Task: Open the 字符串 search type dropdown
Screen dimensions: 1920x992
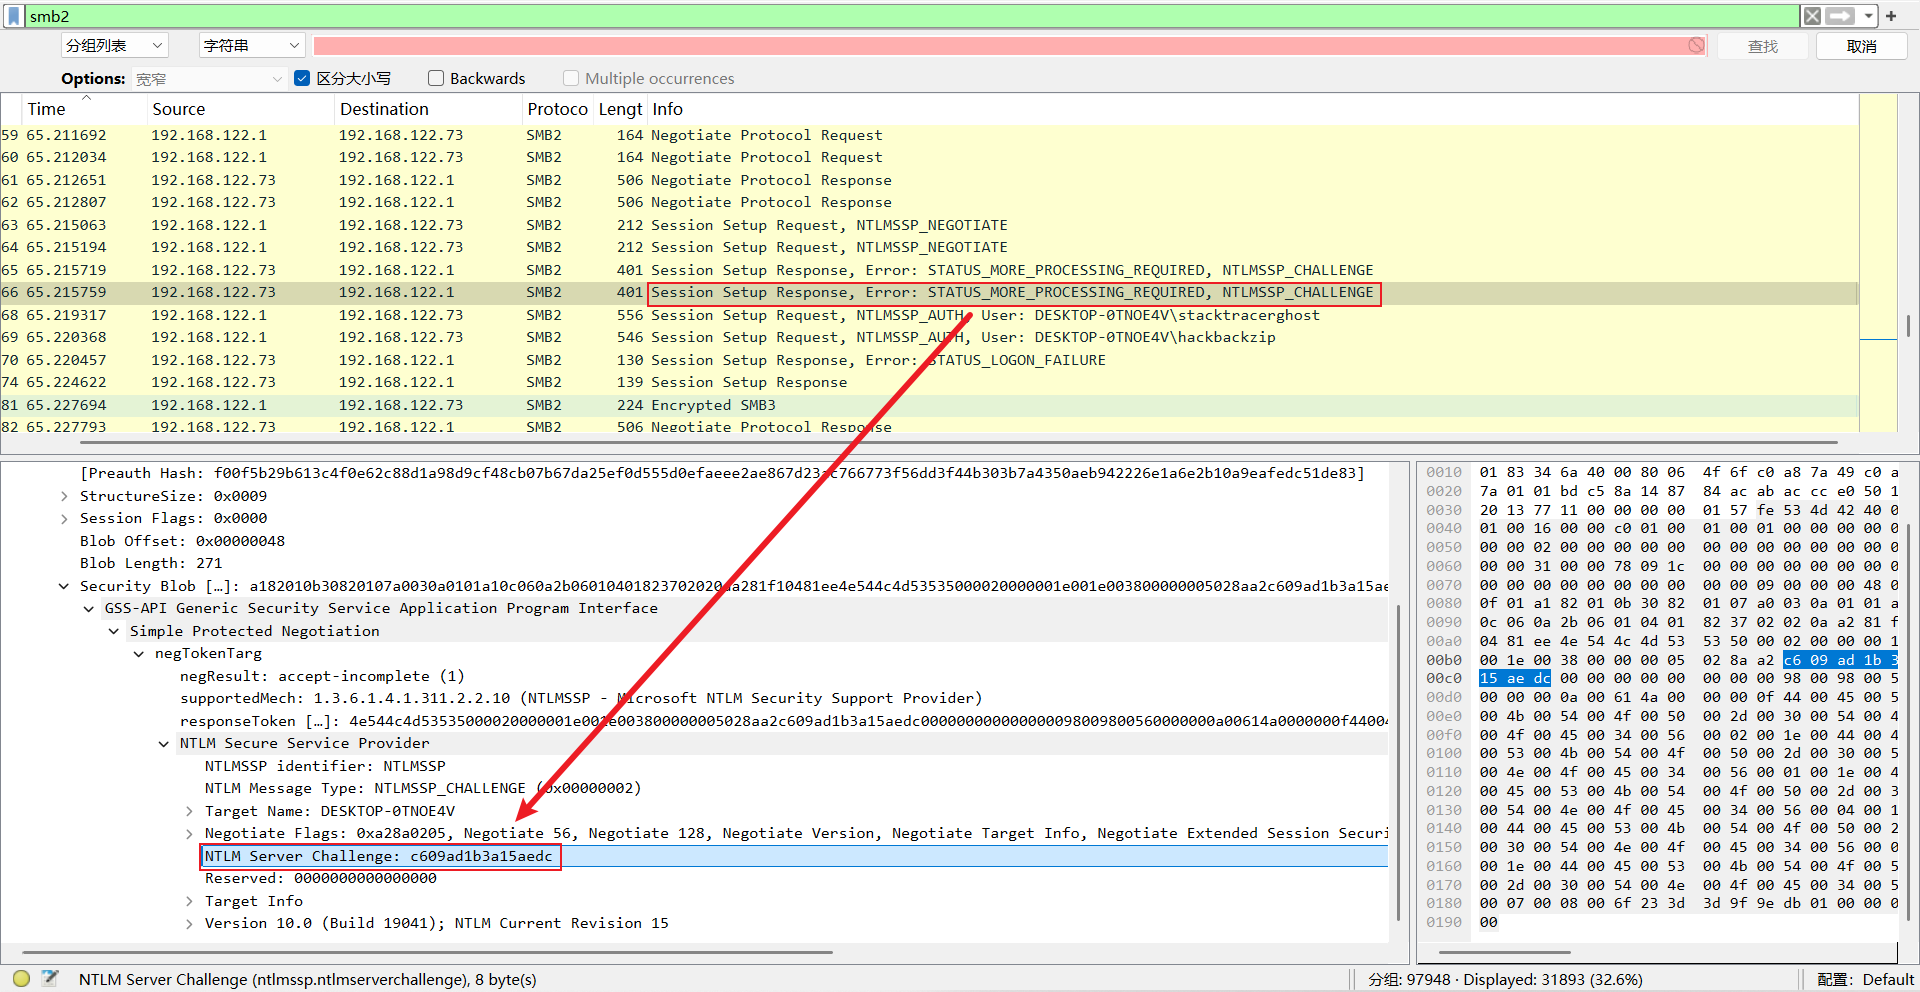Action: [251, 46]
